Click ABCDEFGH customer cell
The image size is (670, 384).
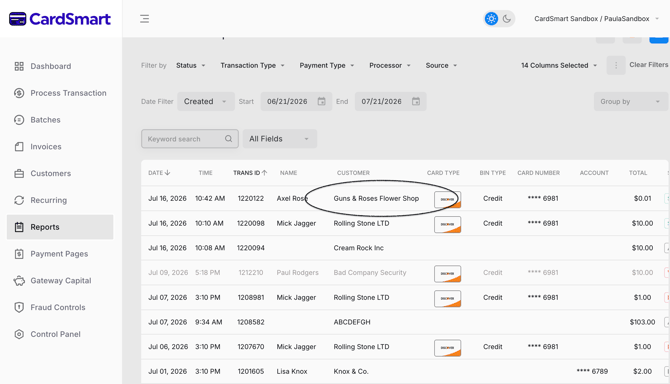point(352,322)
